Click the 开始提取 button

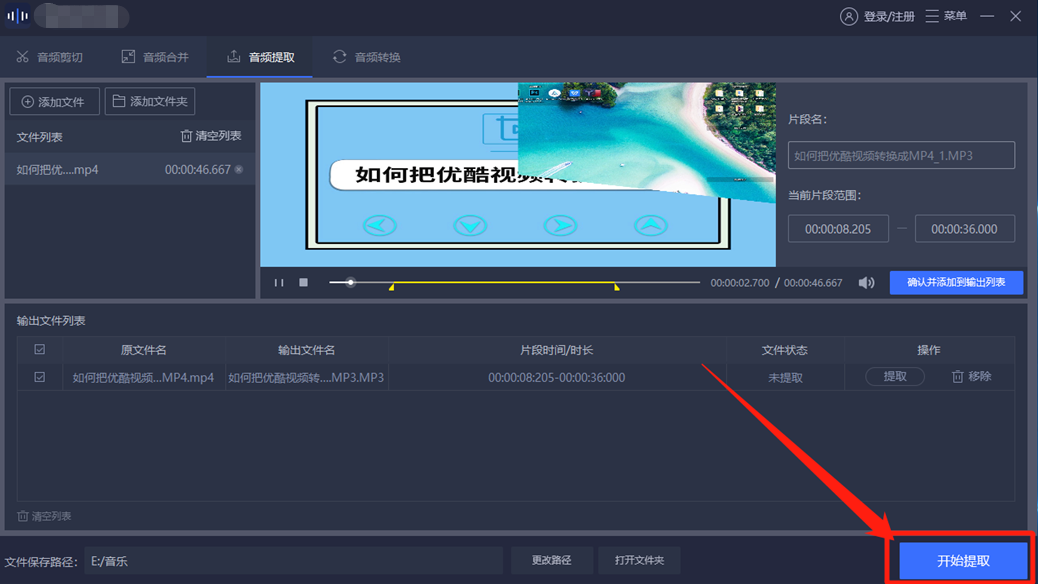[x=963, y=561]
